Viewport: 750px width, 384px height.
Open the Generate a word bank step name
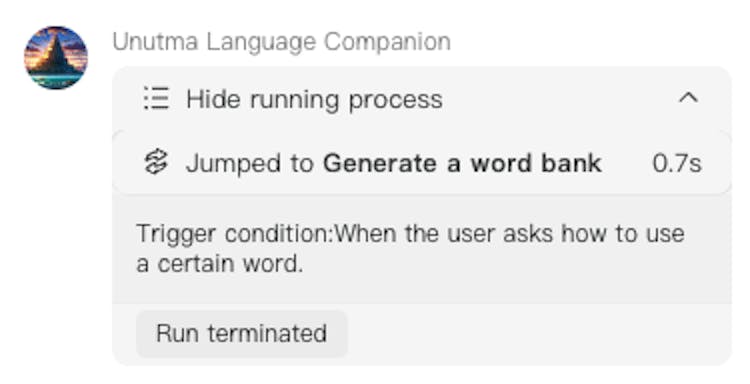(462, 164)
